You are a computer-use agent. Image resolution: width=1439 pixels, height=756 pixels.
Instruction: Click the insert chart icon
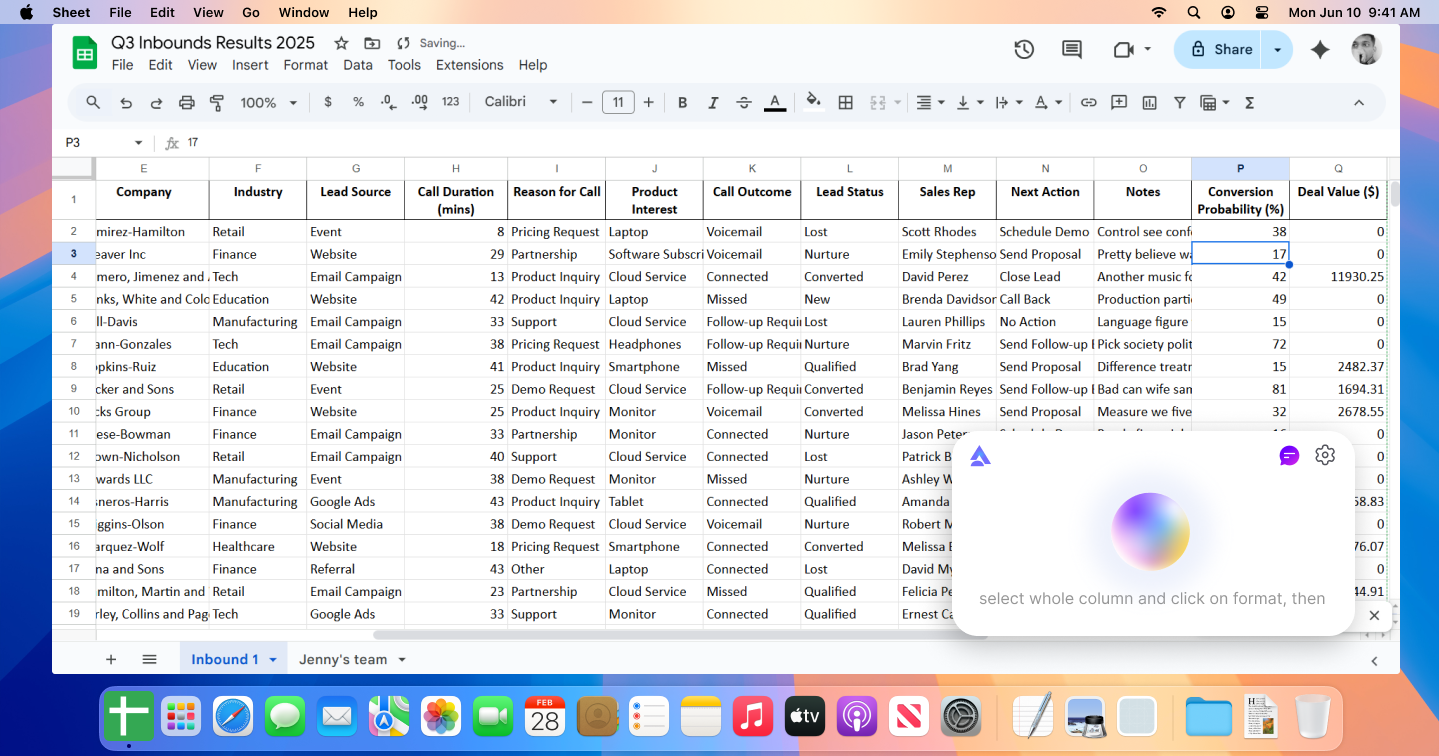(1149, 102)
